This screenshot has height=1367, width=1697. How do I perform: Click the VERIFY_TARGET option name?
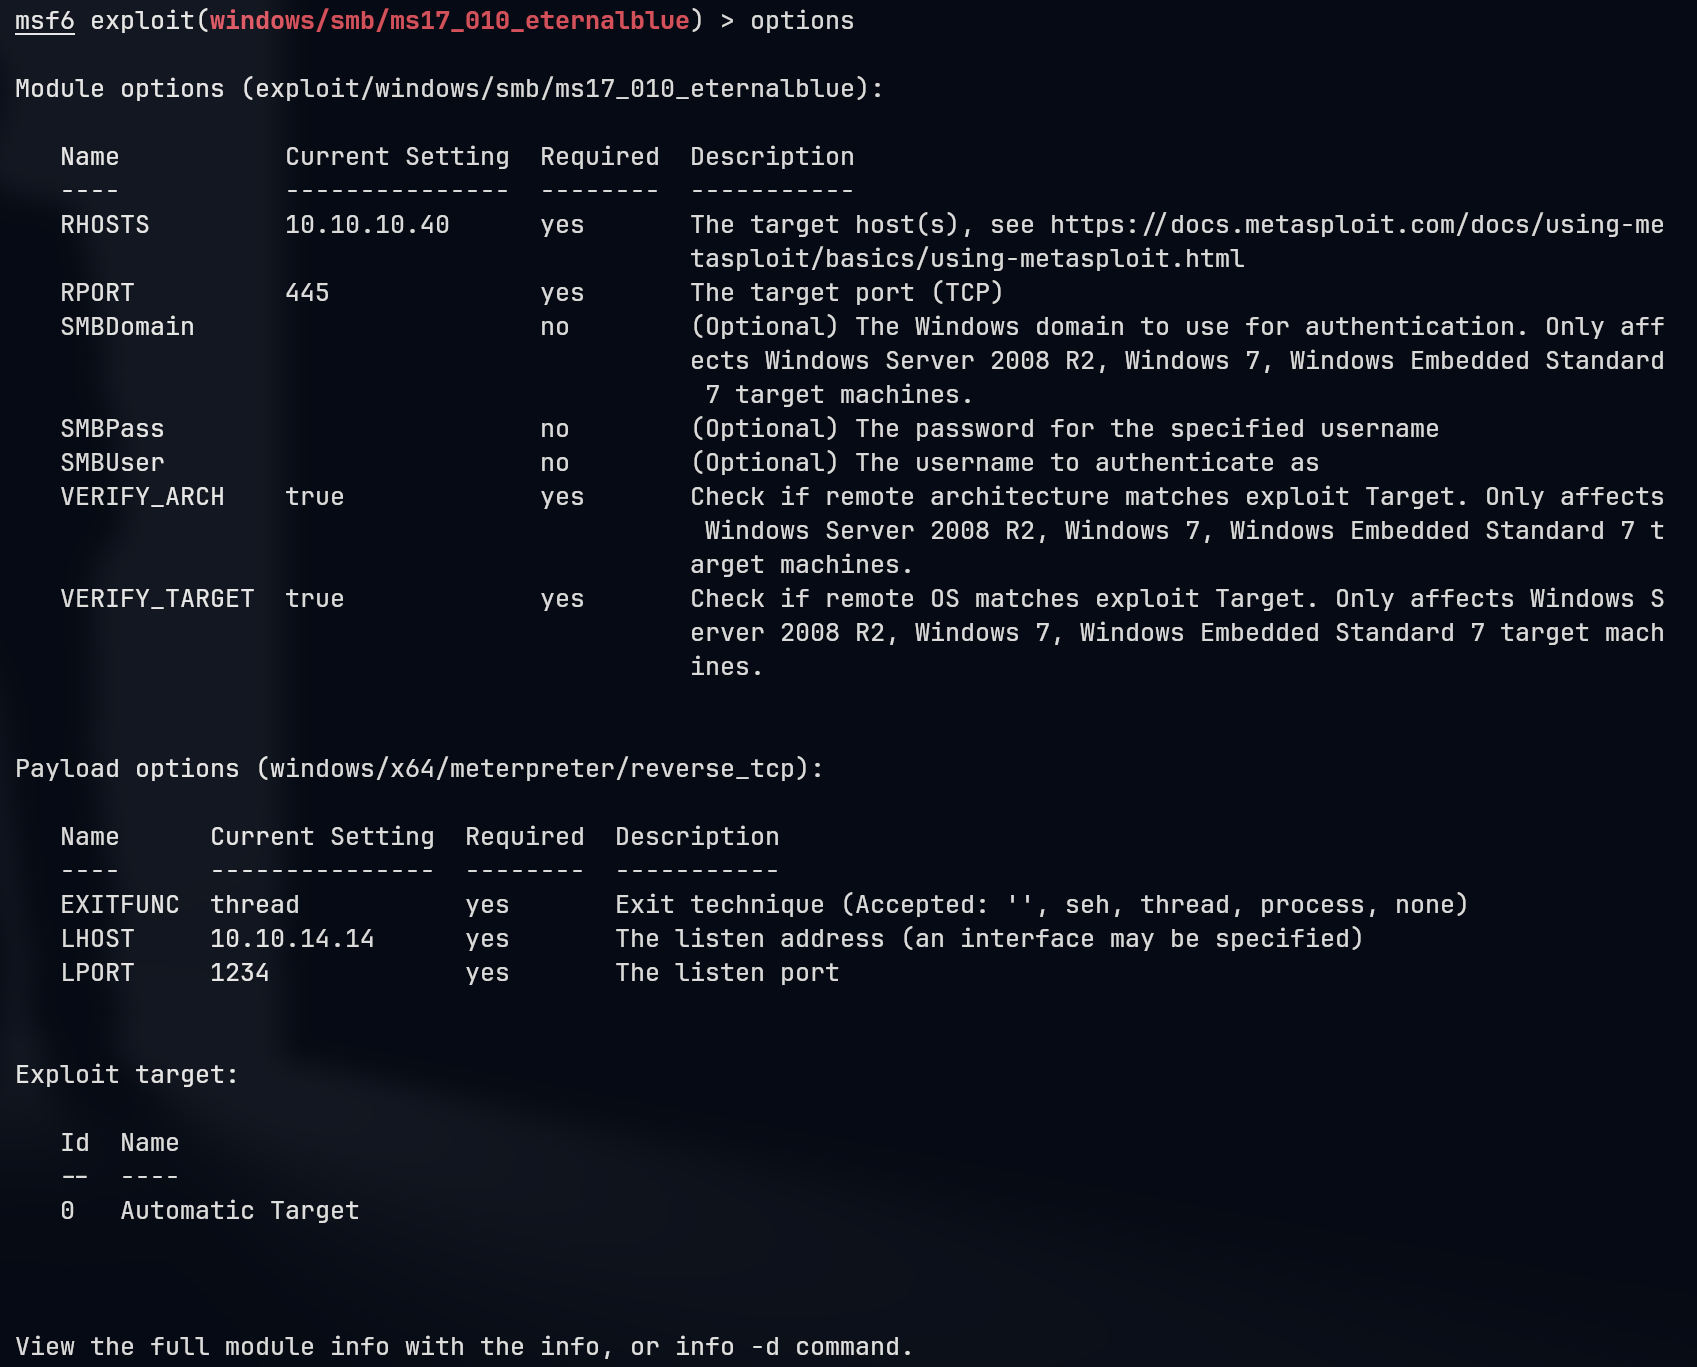(157, 599)
